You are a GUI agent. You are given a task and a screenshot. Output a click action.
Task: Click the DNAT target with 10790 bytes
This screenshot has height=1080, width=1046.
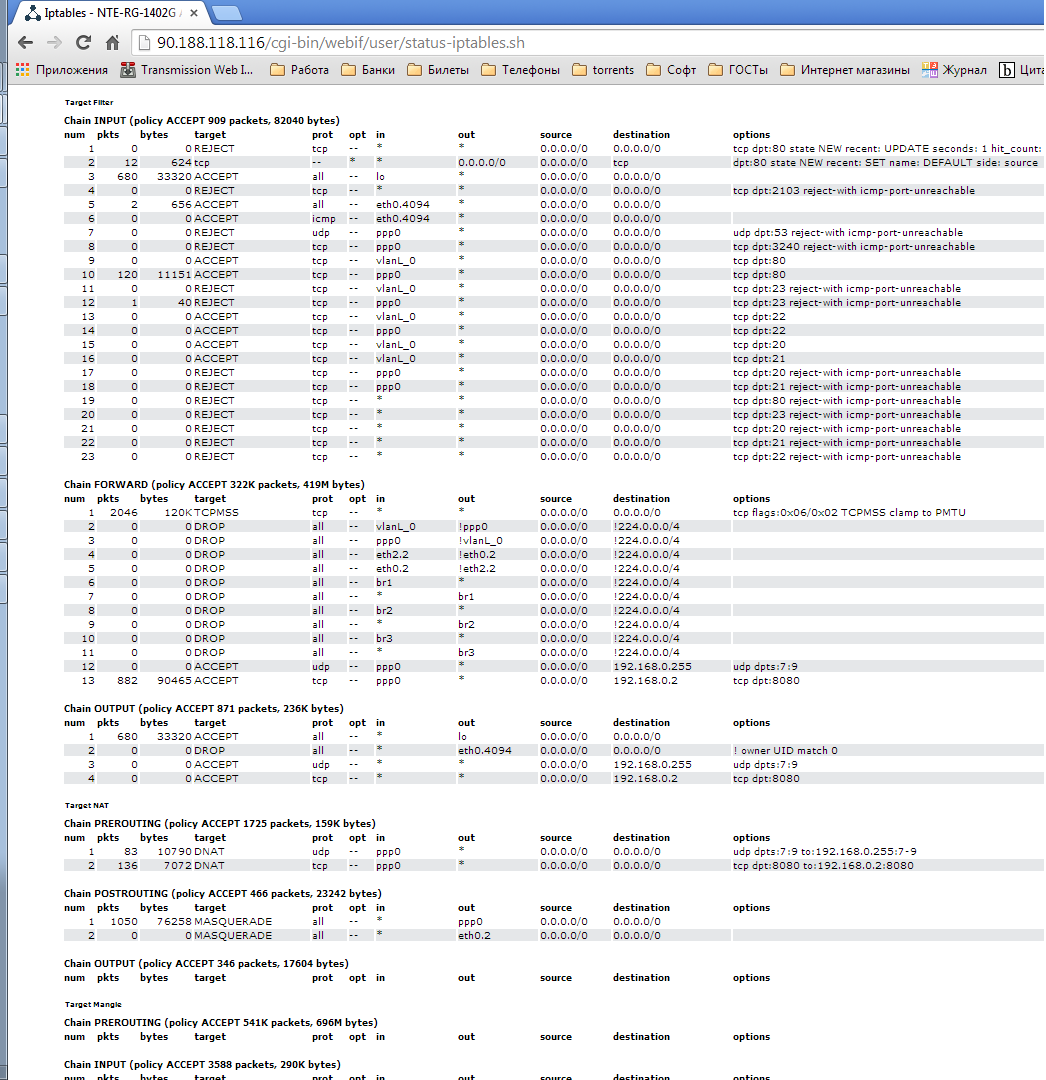(x=209, y=852)
